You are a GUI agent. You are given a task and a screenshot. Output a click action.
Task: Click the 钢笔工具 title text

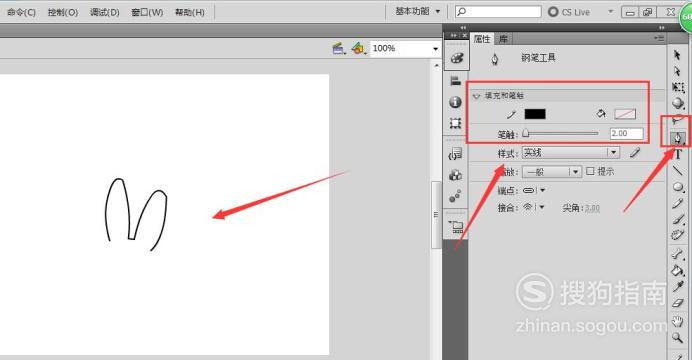538,58
